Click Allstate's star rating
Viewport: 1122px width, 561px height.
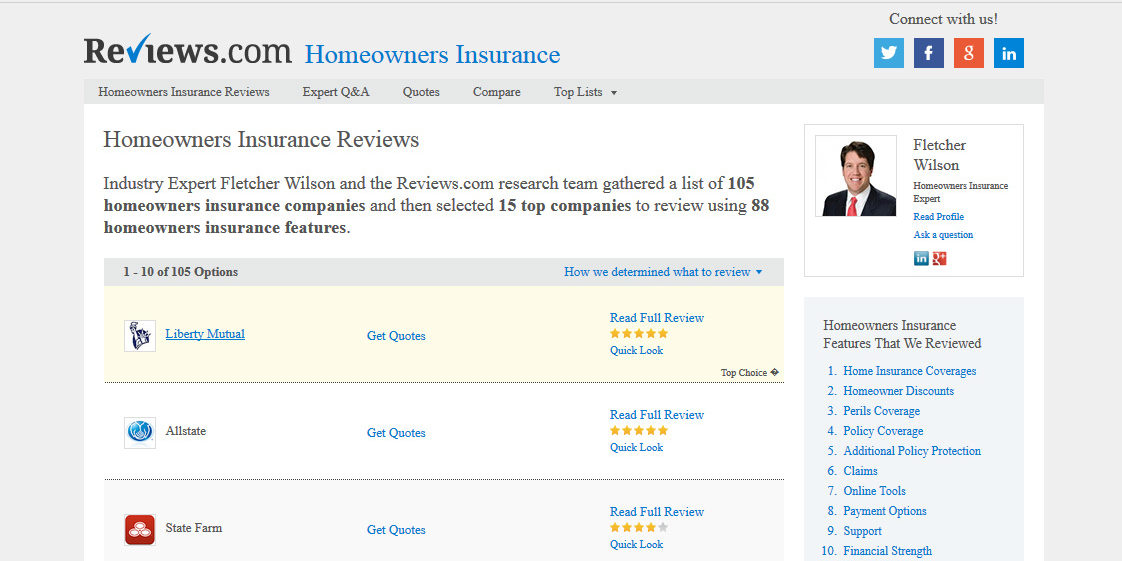coord(638,431)
